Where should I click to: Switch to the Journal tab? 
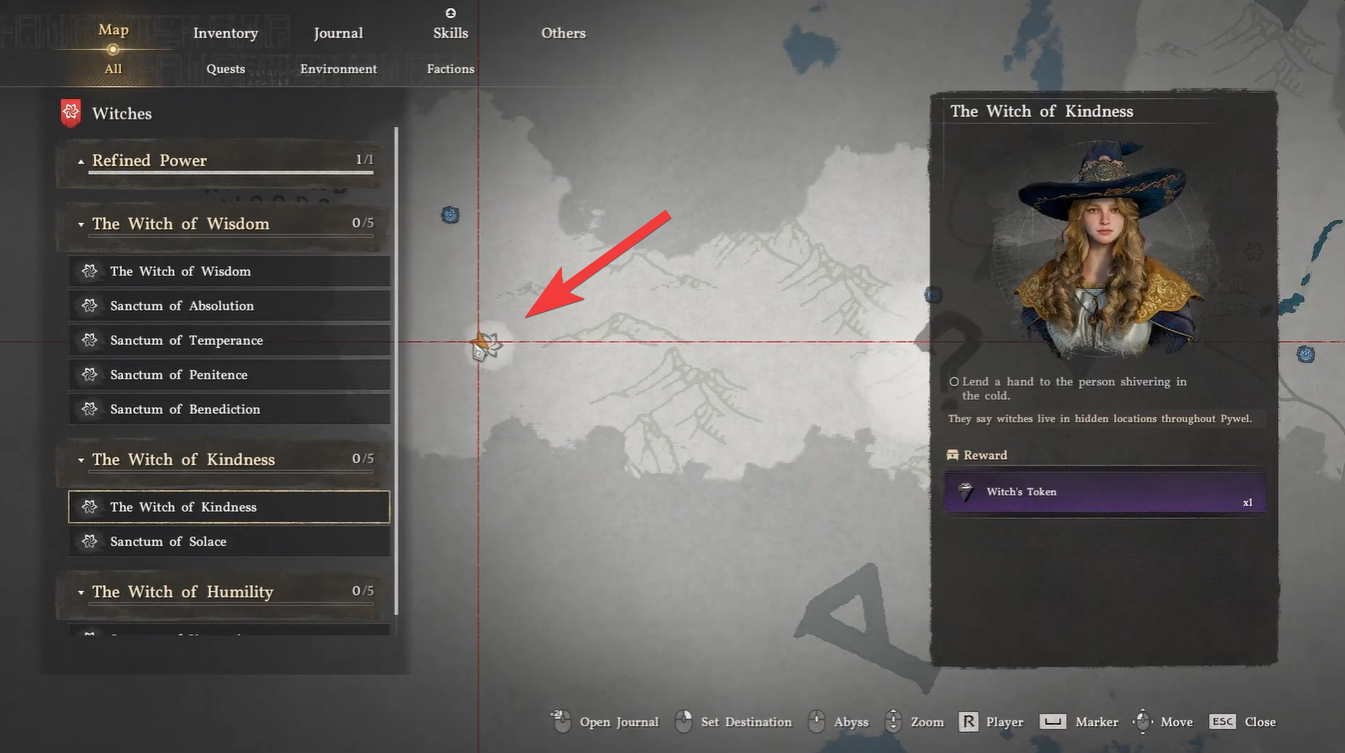click(x=338, y=33)
